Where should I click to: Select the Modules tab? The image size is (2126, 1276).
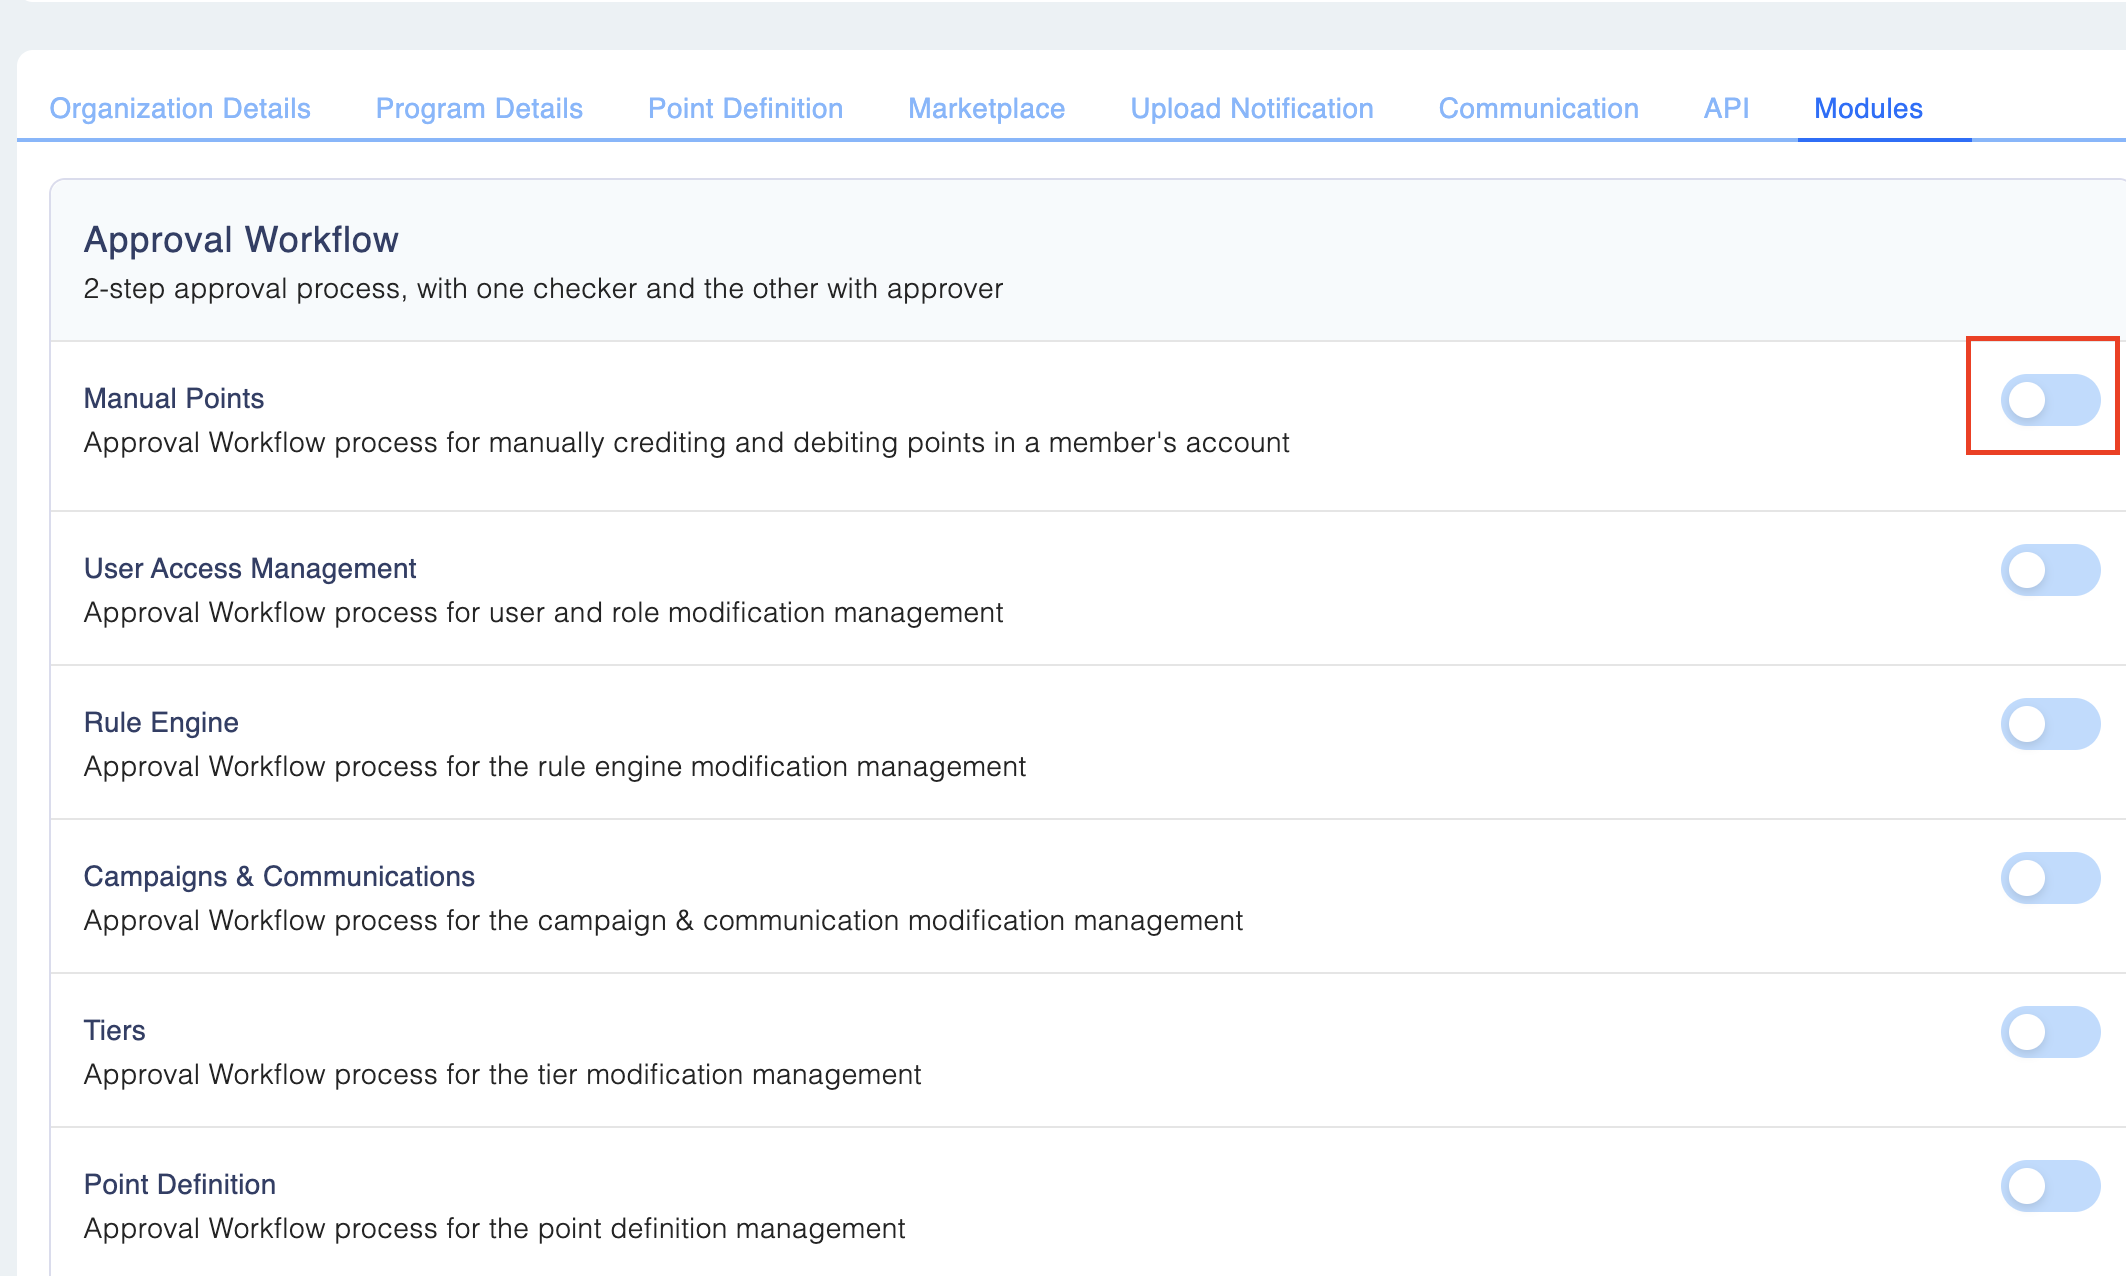pyautogui.click(x=1868, y=108)
